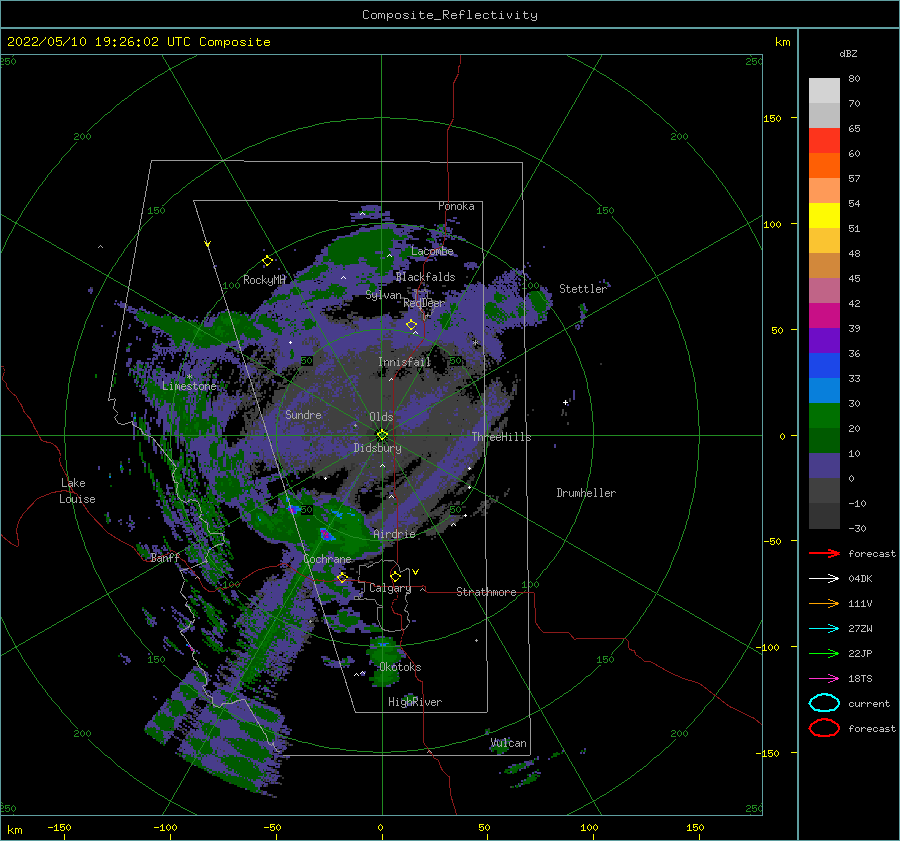The height and width of the screenshot is (841, 900).
Task: Click the Calgary city label
Action: click(390, 588)
